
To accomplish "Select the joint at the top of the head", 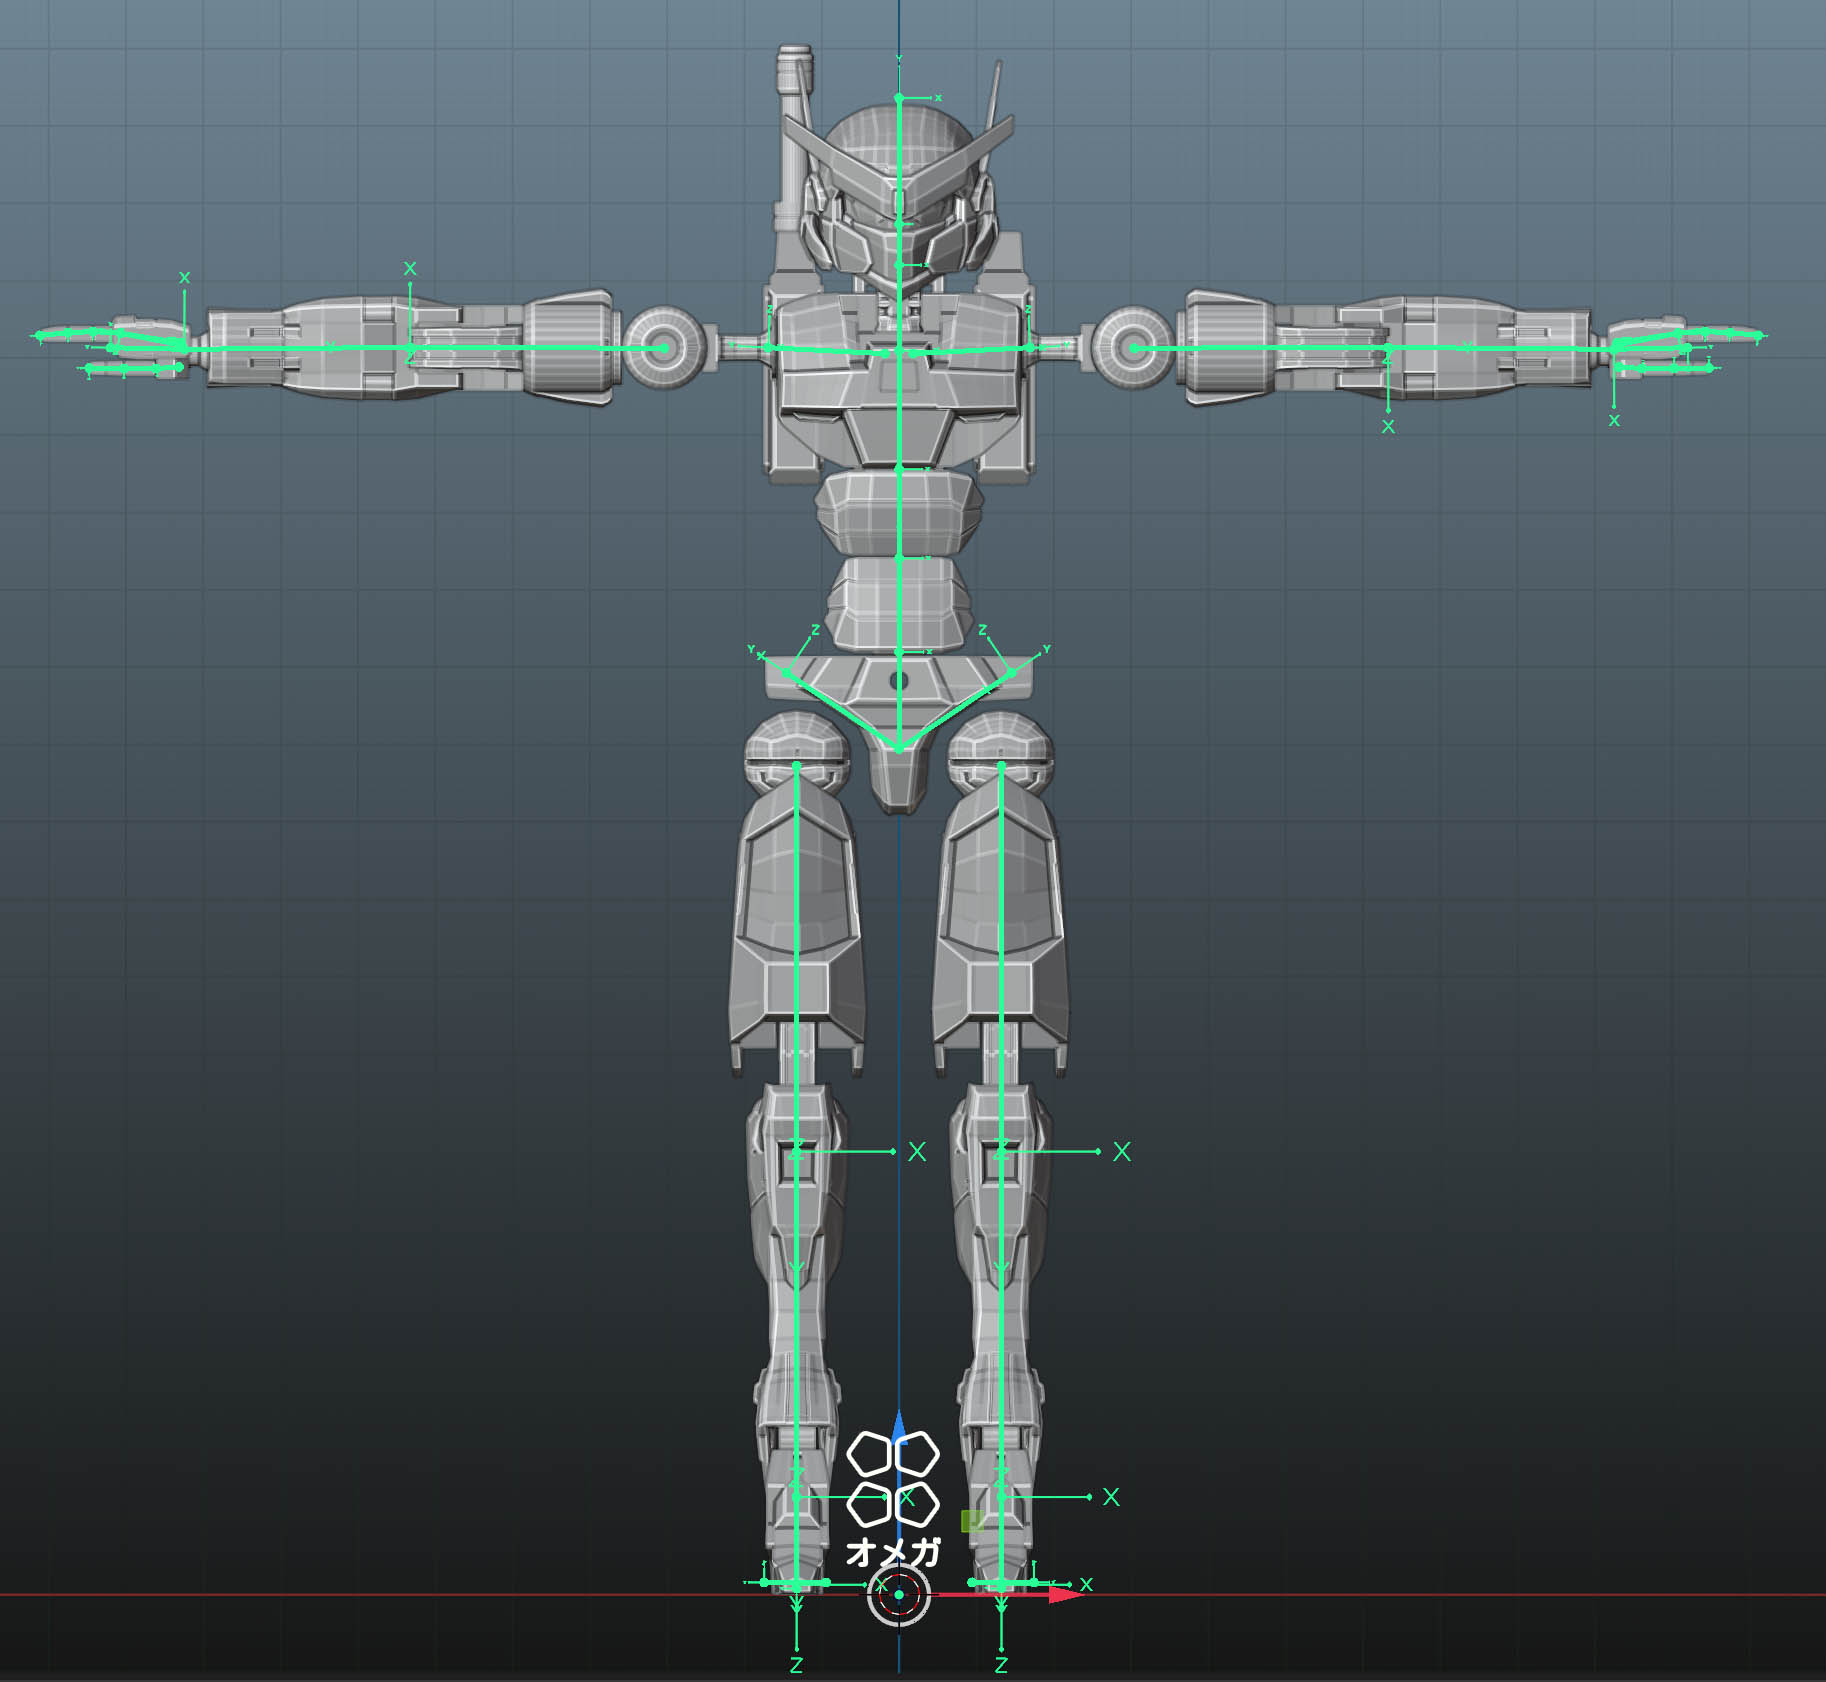I will click(x=899, y=98).
